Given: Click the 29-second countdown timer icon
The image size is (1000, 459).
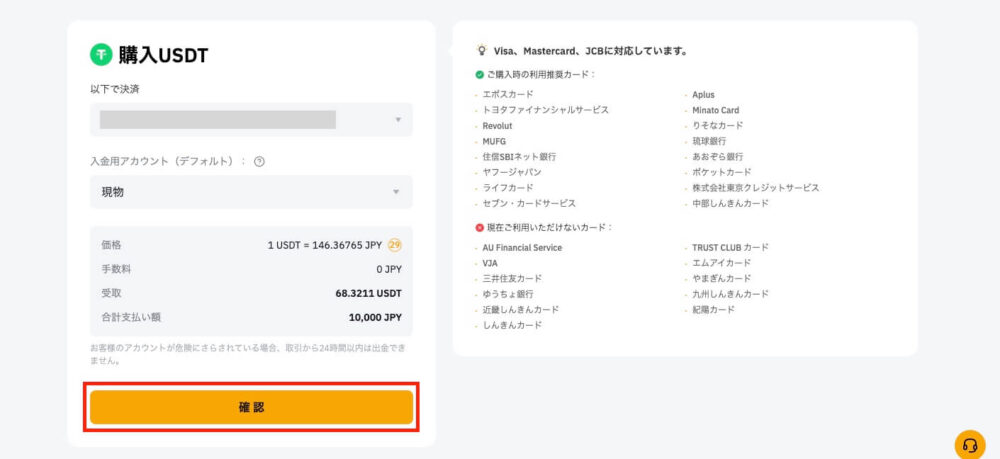Looking at the screenshot, I should coord(395,245).
